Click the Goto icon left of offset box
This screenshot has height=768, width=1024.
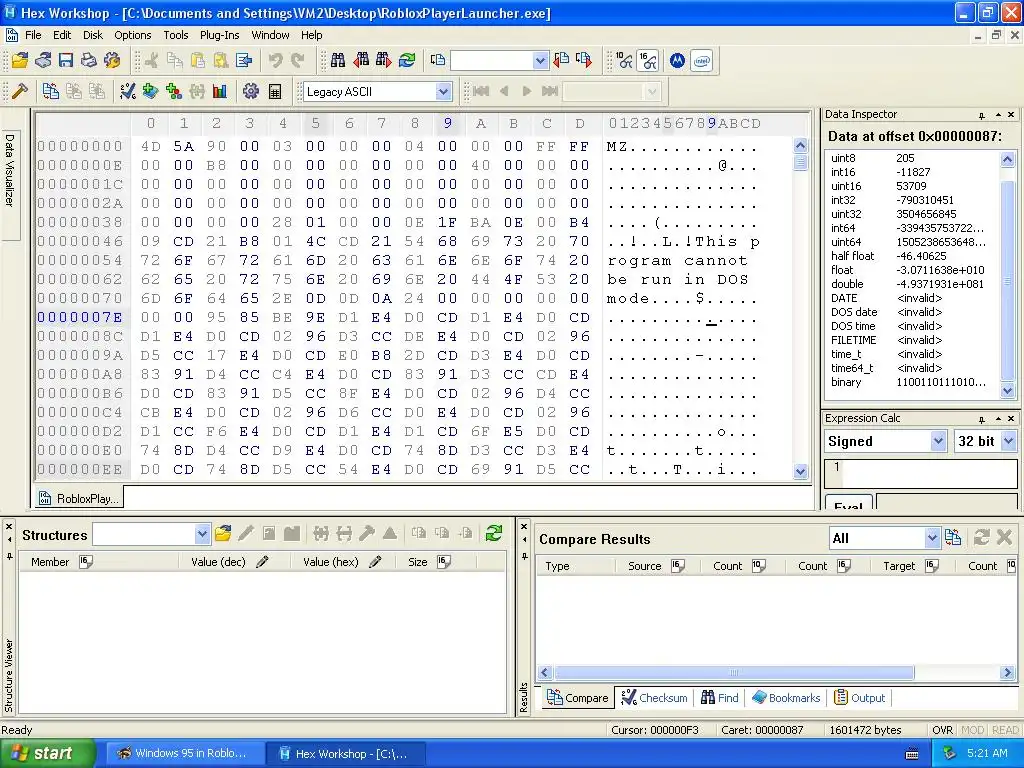[x=438, y=61]
